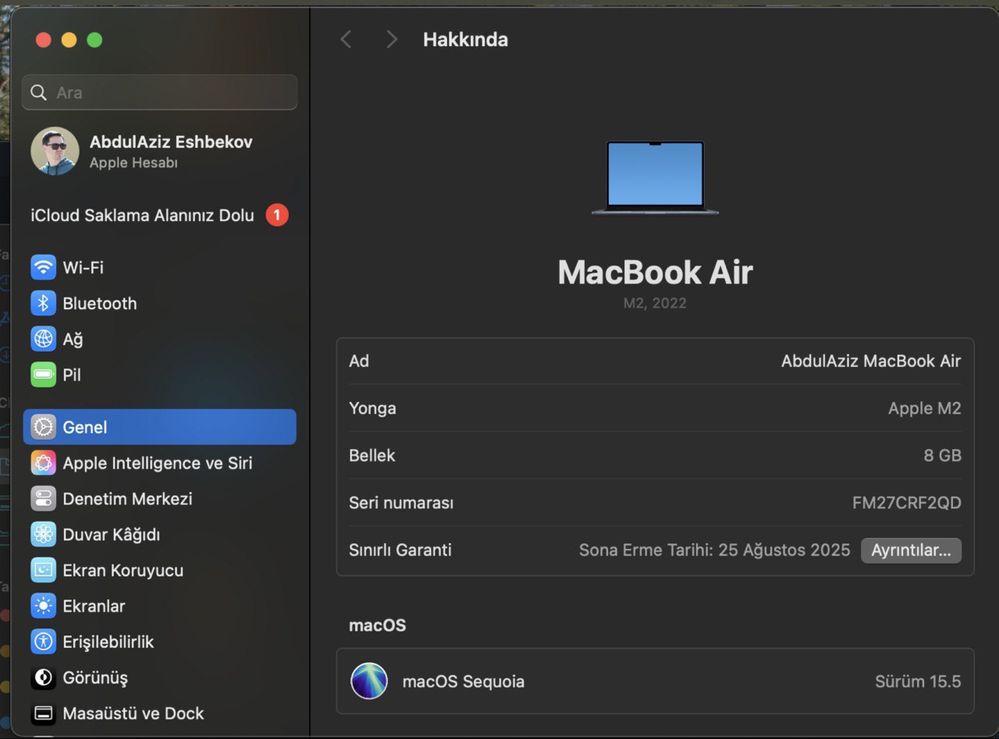Open Duvar Kâğıdı label
The image size is (999, 739).
click(x=111, y=535)
